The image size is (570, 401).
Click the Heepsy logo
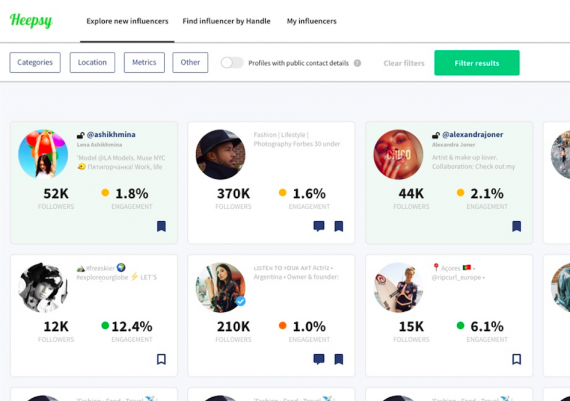tap(31, 20)
